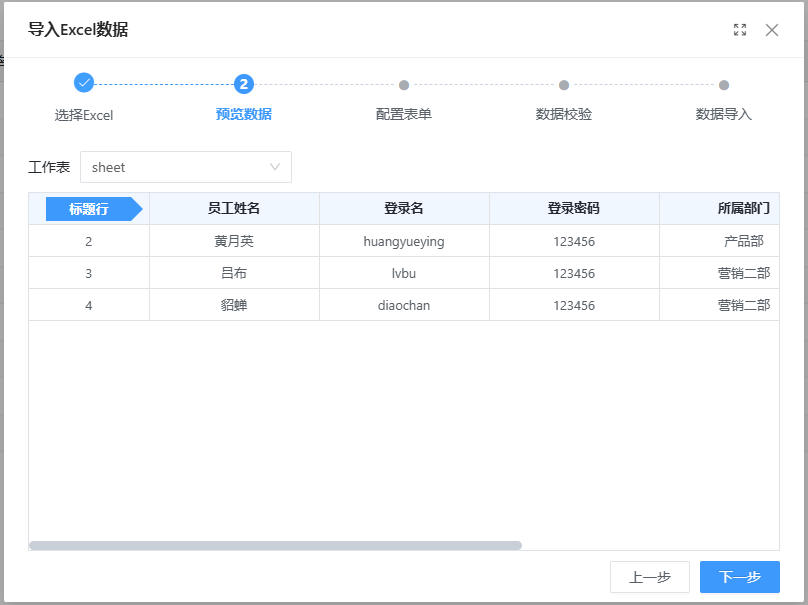Click the huangyueying login name cell
Image resolution: width=808 pixels, height=605 pixels.
coord(404,241)
